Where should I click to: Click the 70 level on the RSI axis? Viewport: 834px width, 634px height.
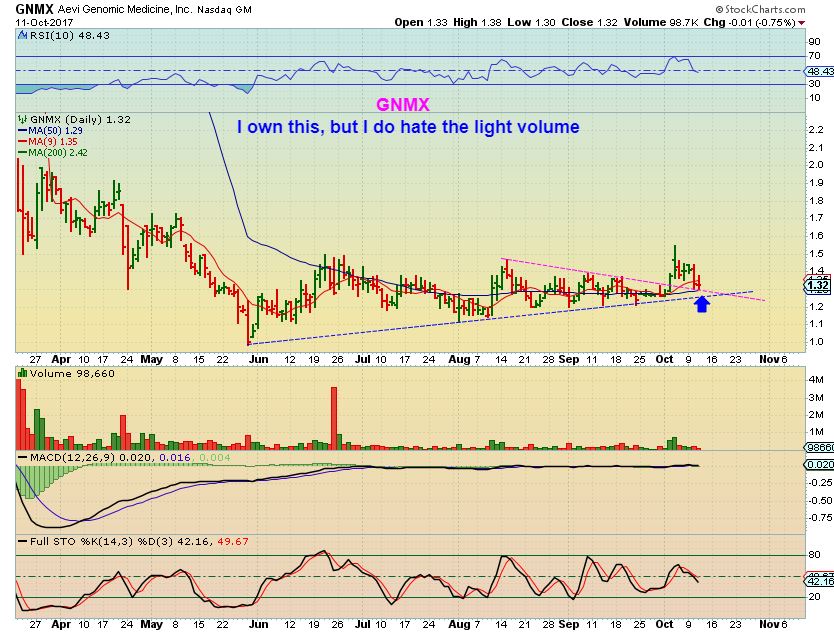814,56
